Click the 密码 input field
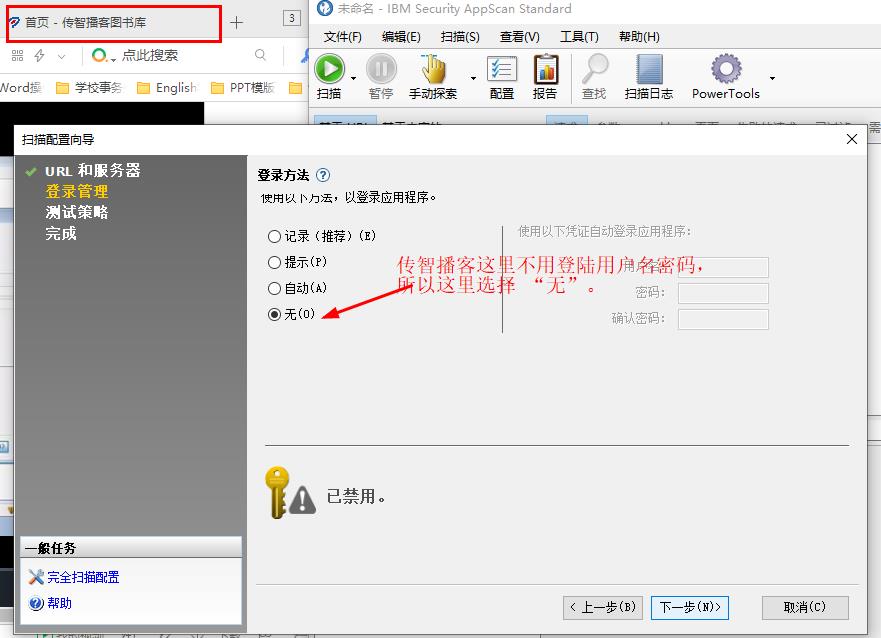Viewport: 881px width, 638px height. click(x=723, y=293)
